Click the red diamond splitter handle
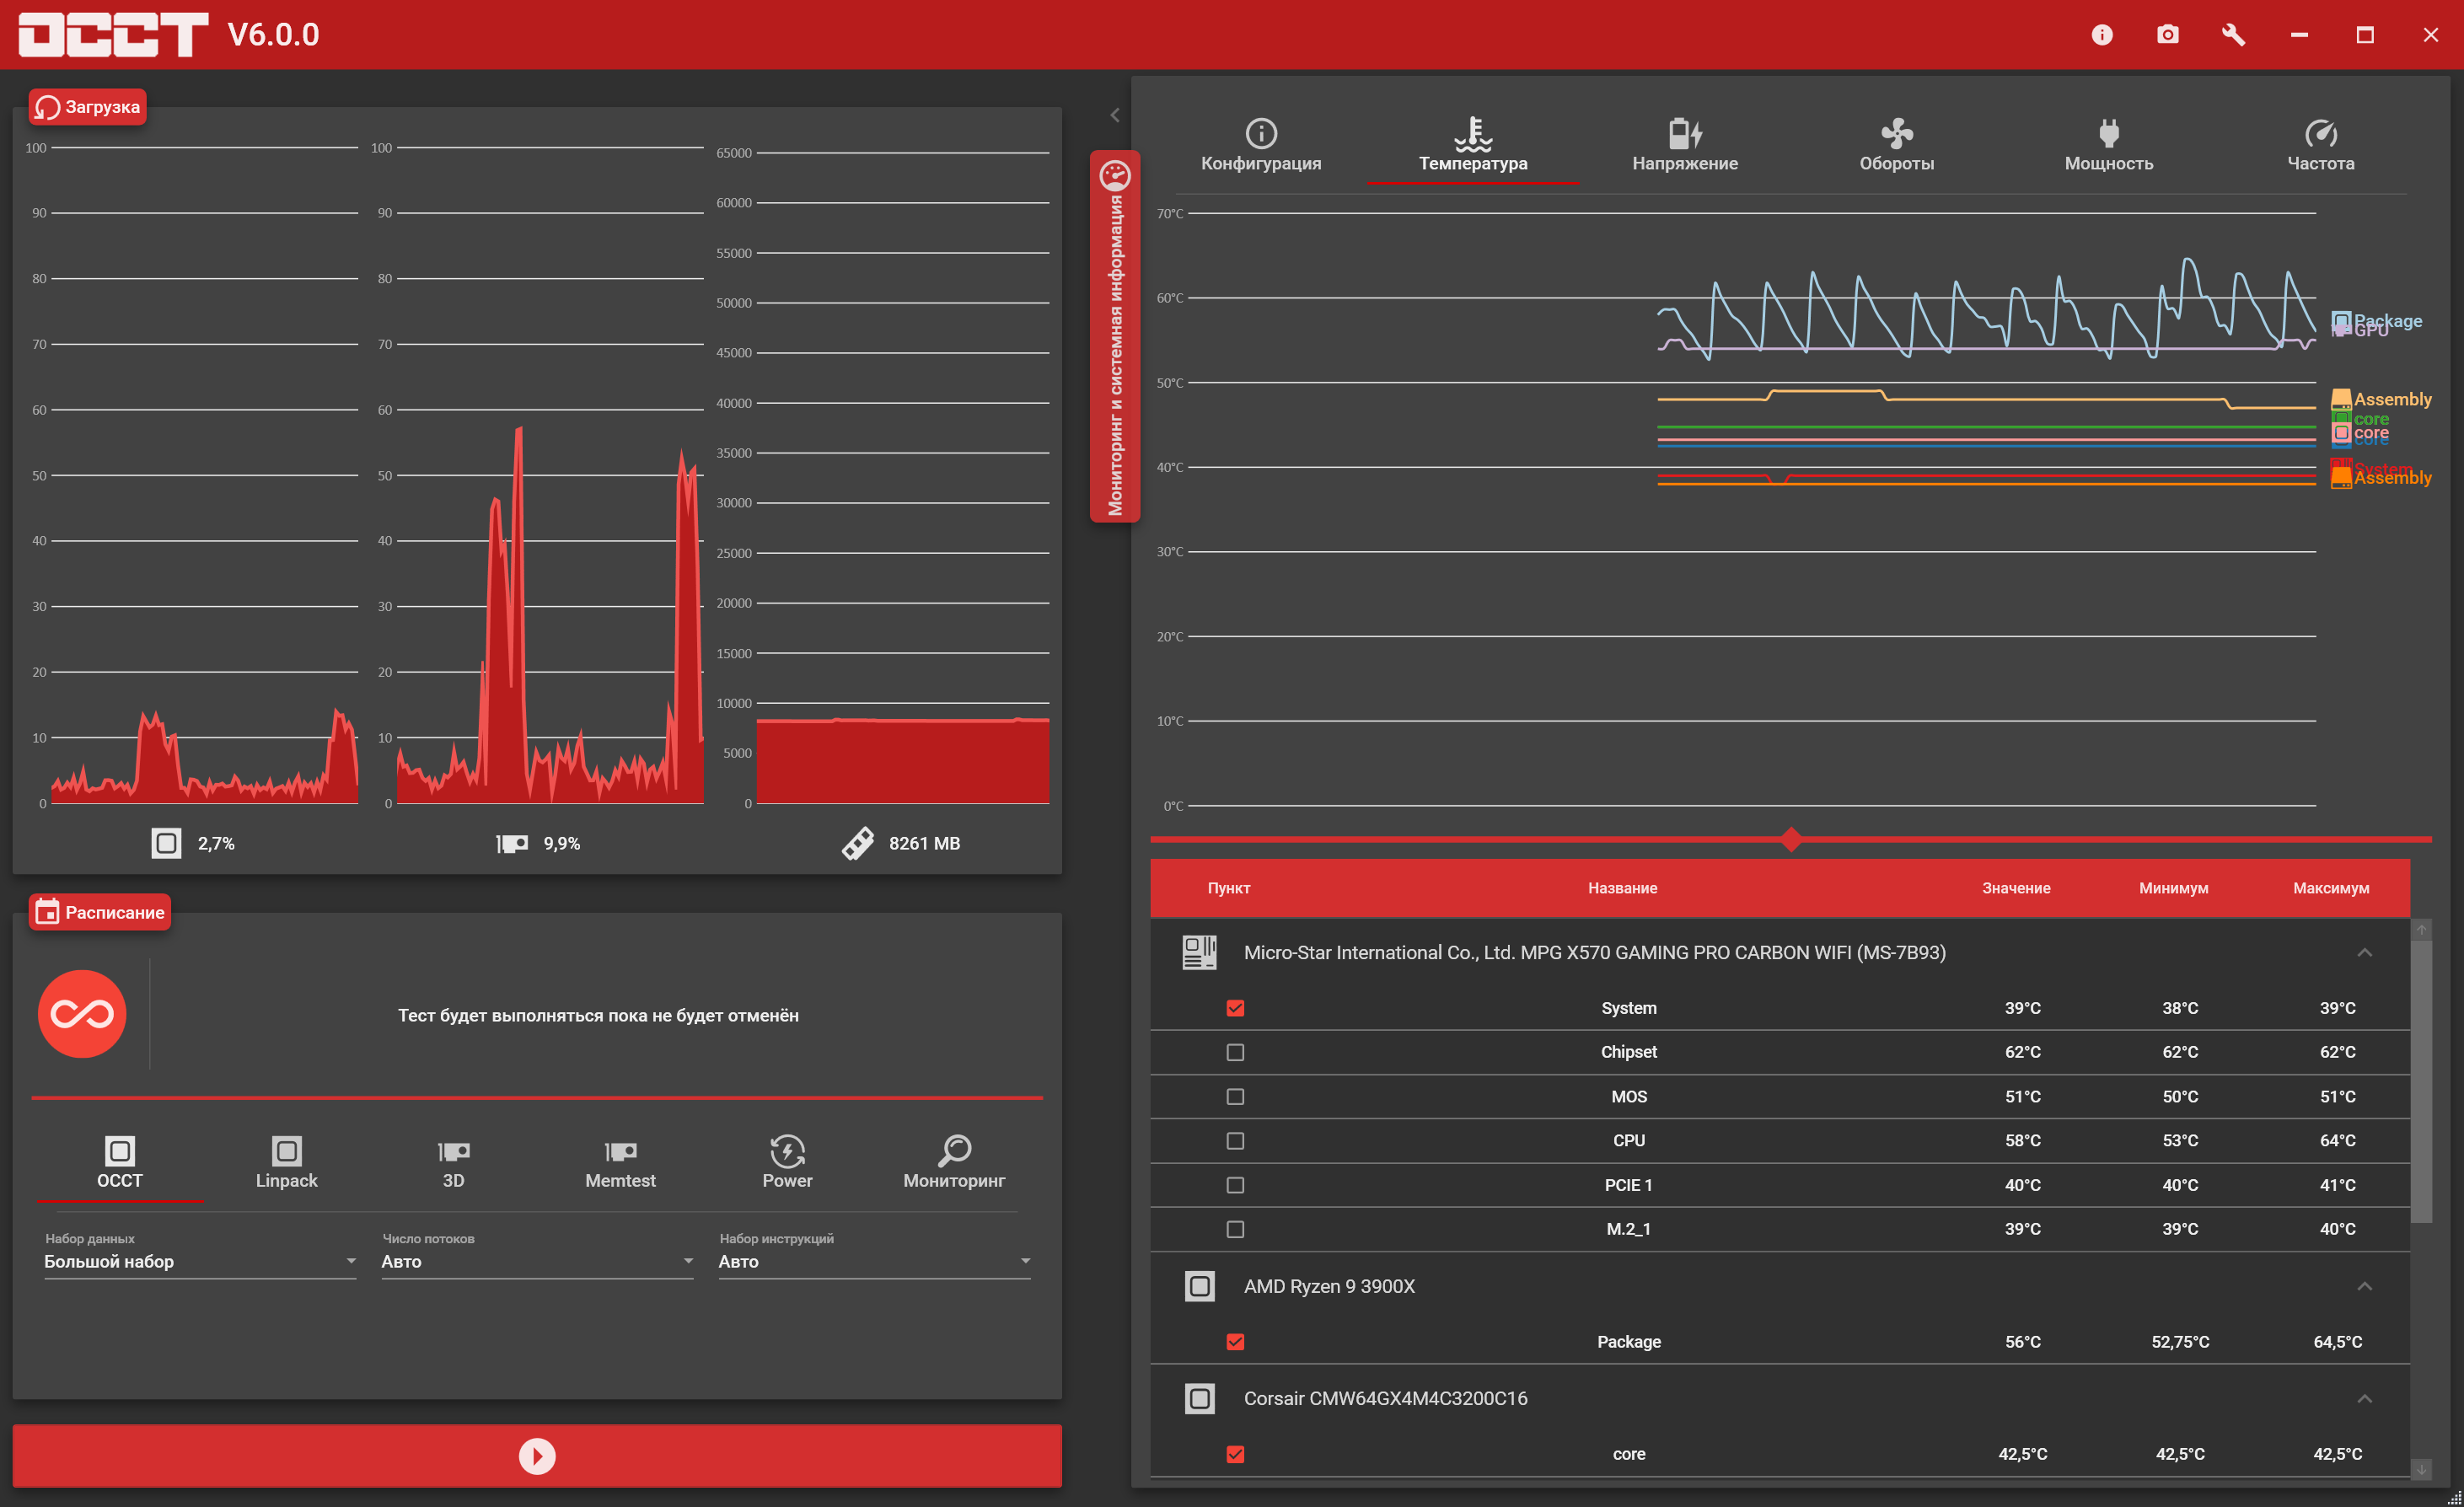2464x1507 pixels. click(x=1791, y=839)
